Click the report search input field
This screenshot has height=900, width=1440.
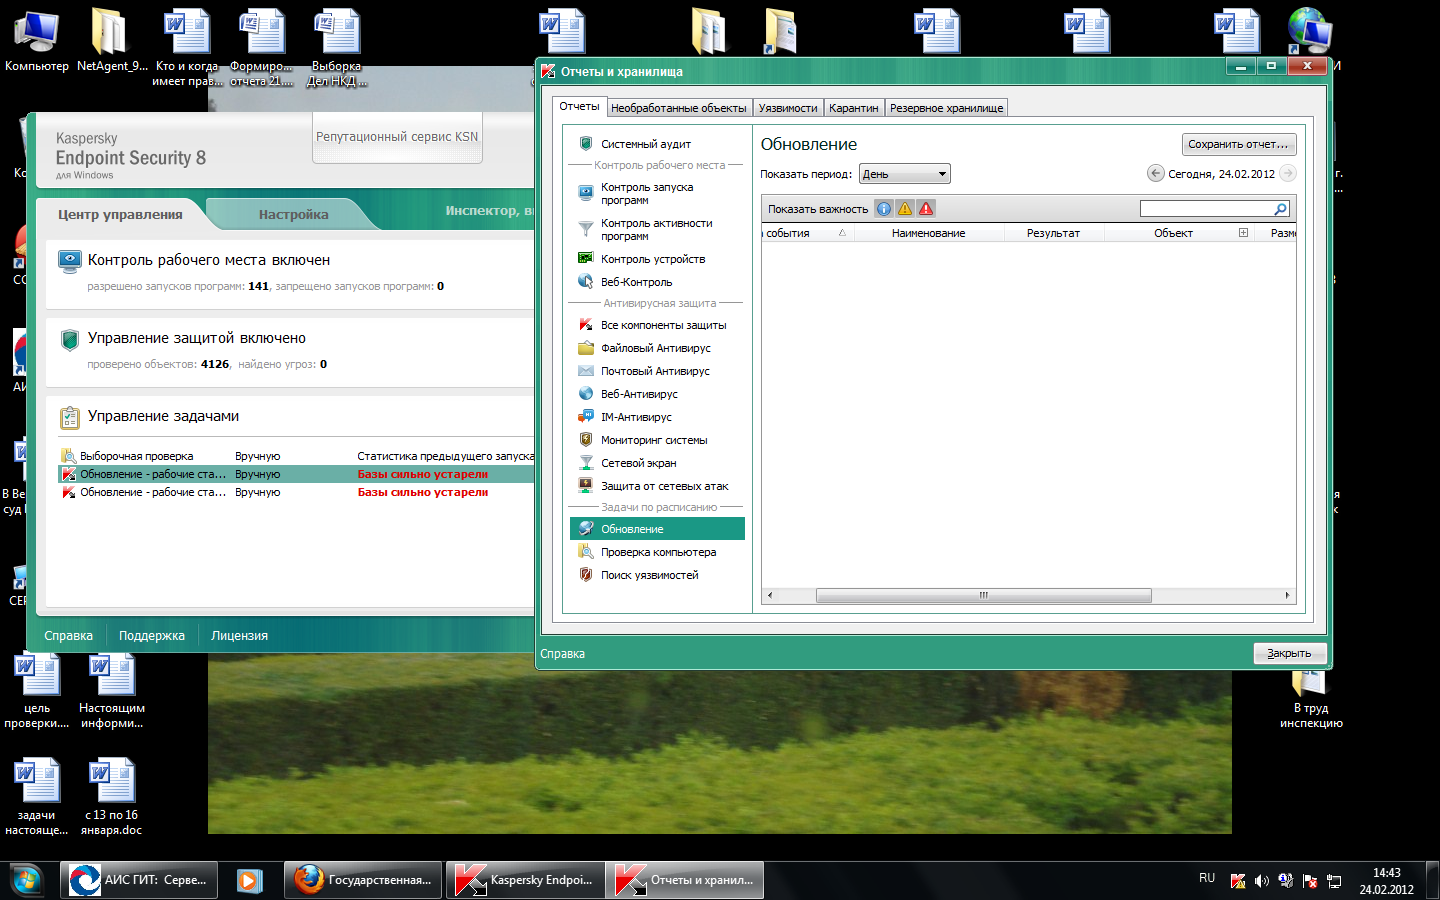pos(1207,209)
